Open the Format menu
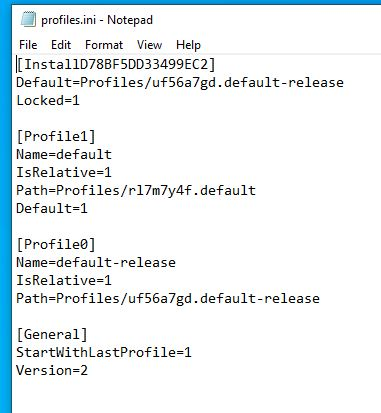Screen dimensions: 381x413 click(104, 45)
